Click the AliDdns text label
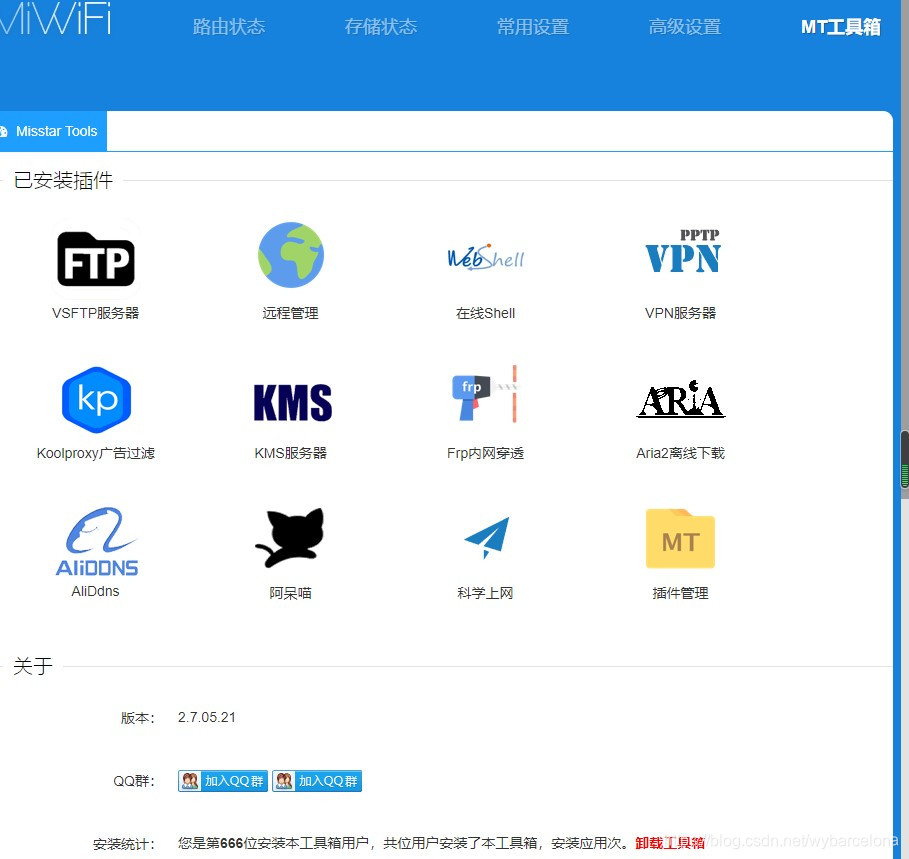Image resolution: width=909 pixels, height=859 pixels. pos(96,591)
